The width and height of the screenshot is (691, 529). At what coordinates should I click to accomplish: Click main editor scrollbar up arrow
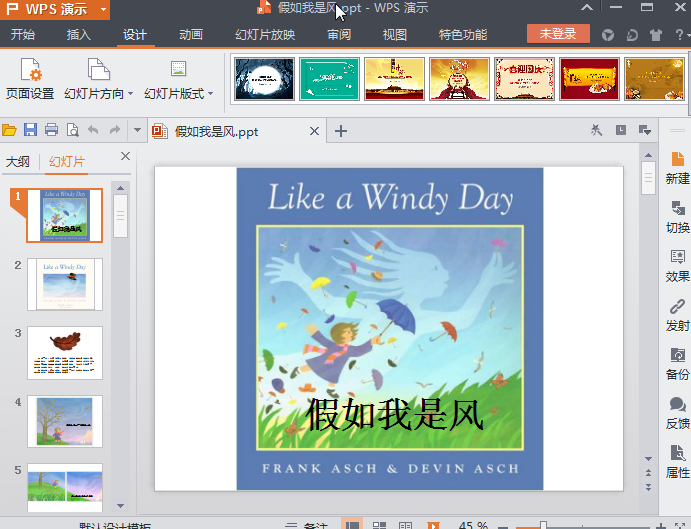648,155
